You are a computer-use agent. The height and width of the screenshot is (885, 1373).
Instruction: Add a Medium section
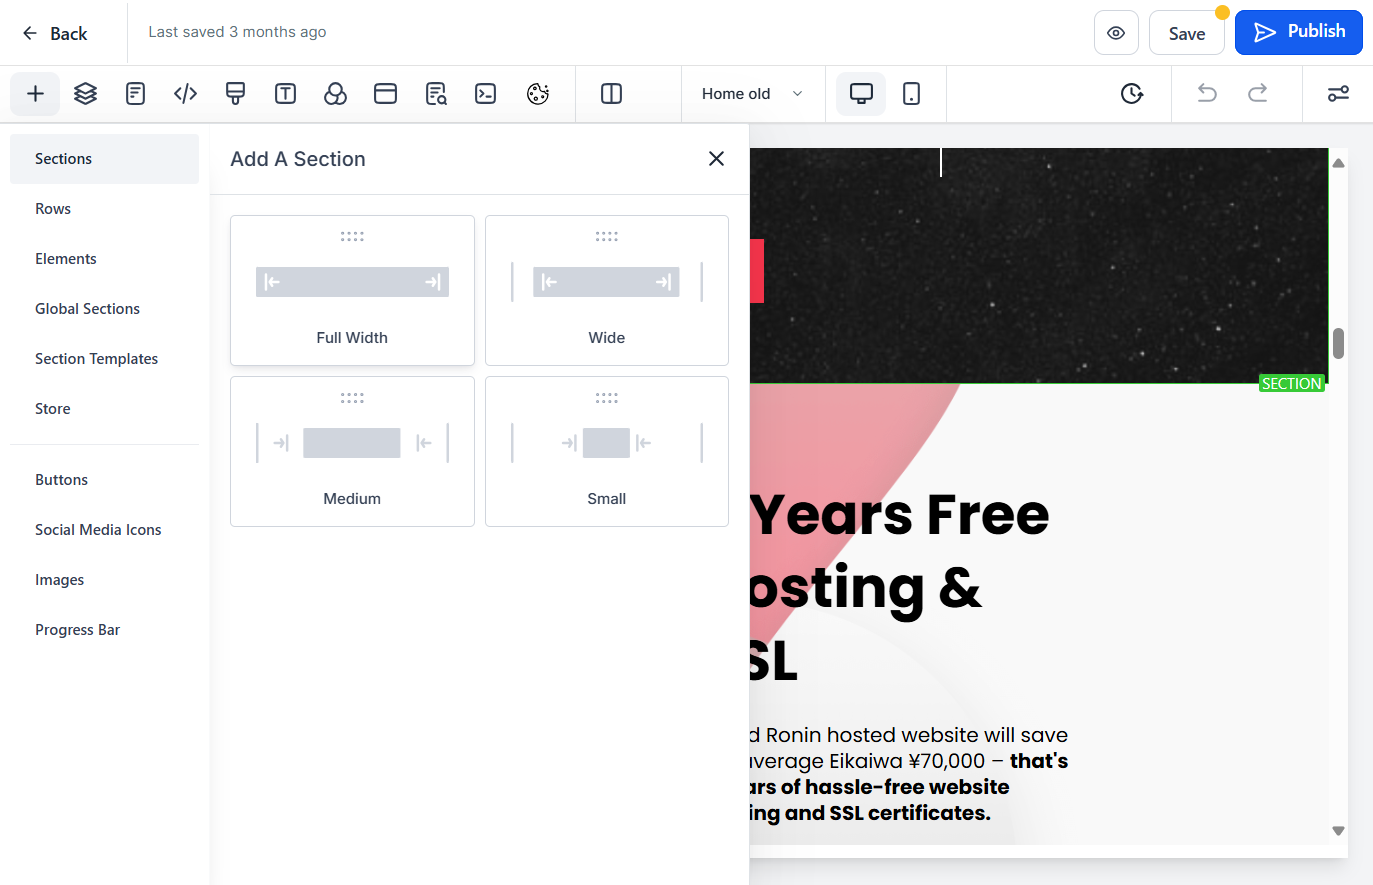pos(352,451)
